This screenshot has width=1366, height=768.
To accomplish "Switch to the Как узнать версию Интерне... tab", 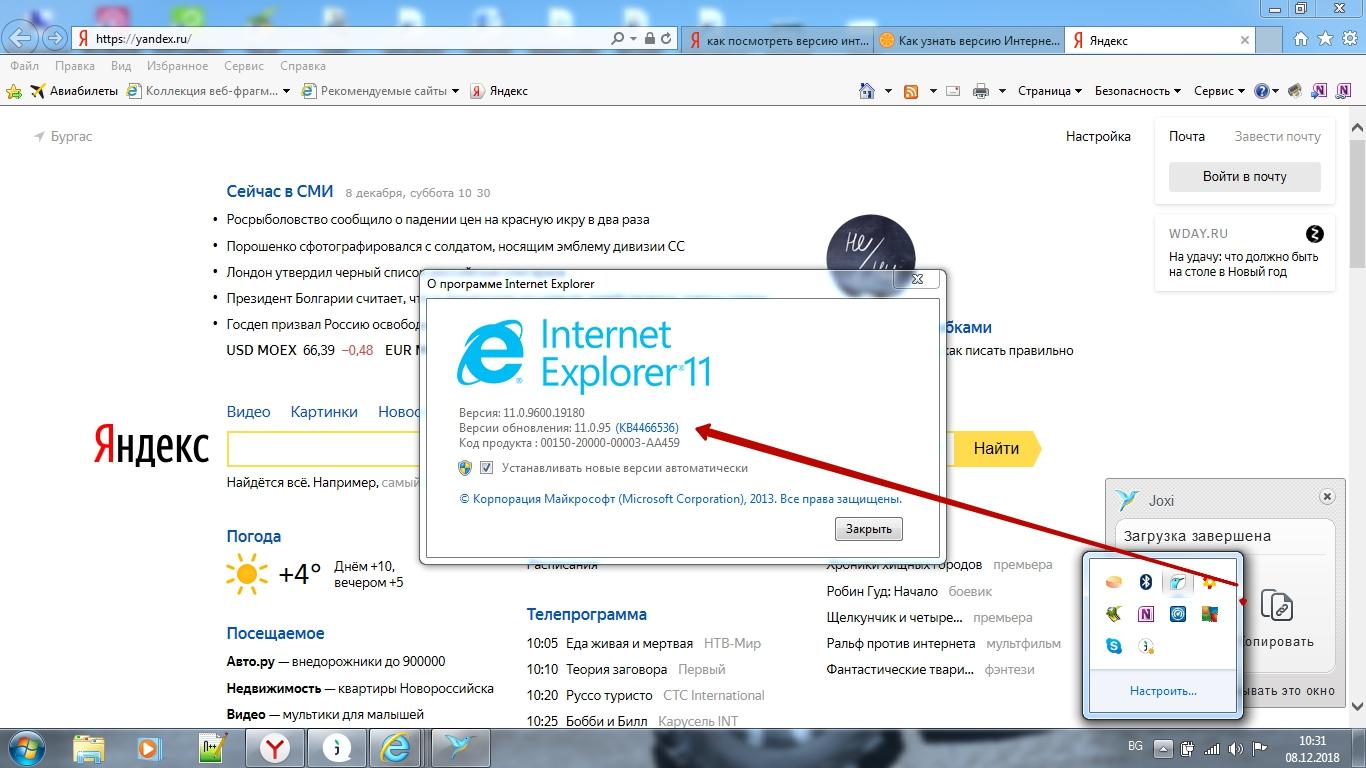I will pyautogui.click(x=969, y=40).
